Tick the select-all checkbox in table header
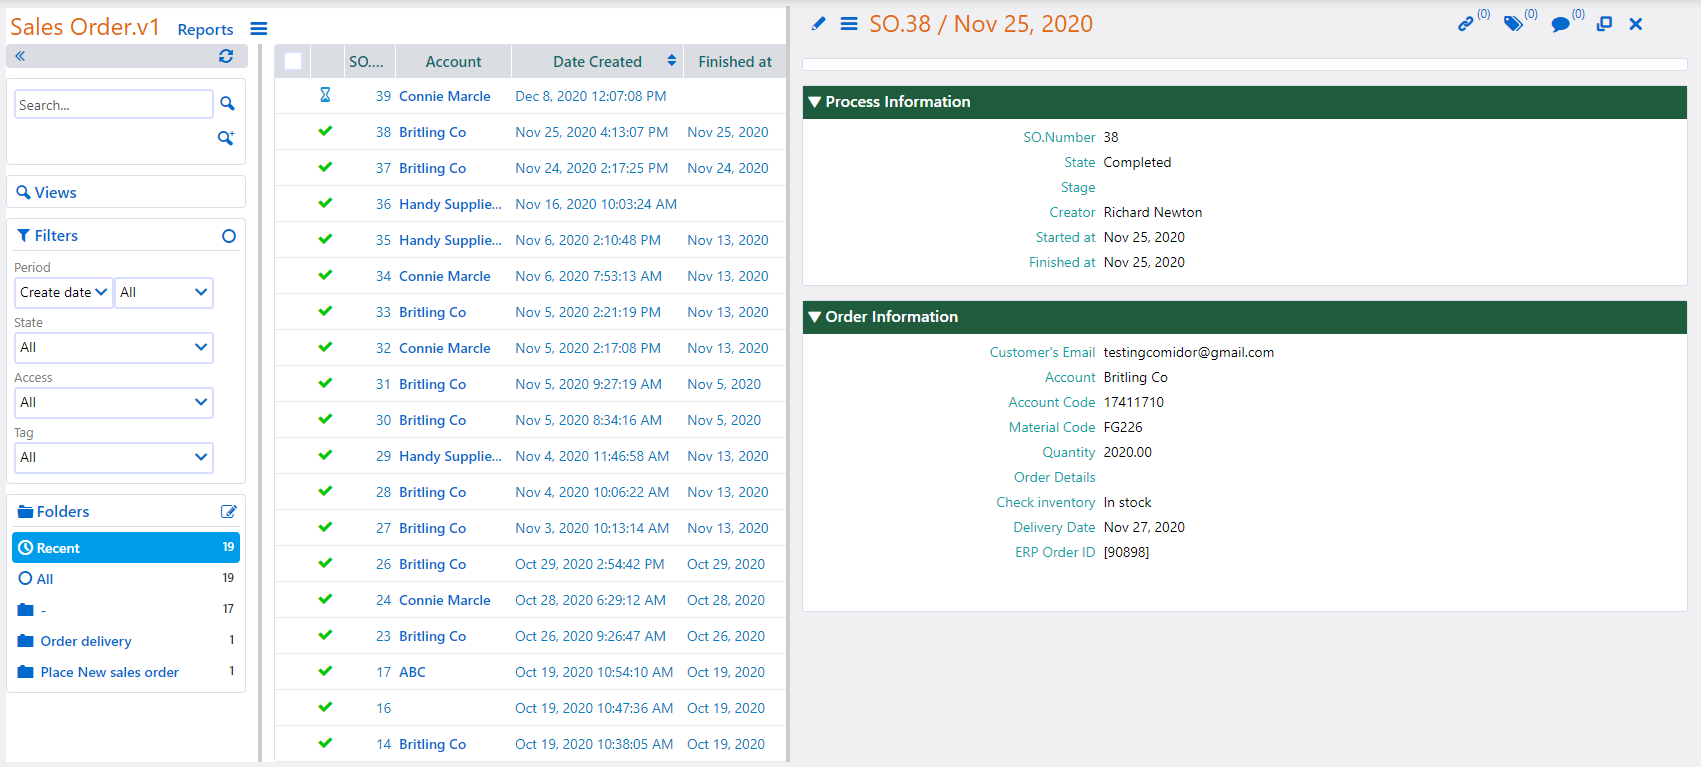The height and width of the screenshot is (767, 1701). [x=293, y=62]
